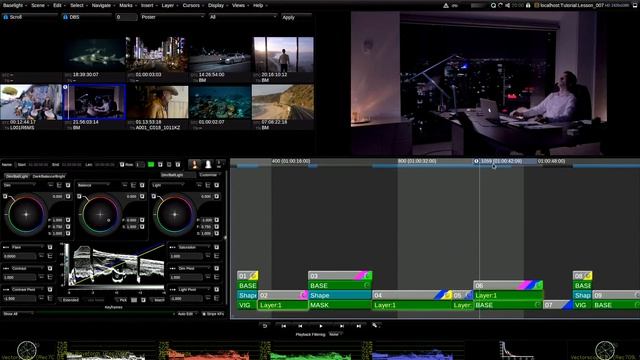Click the white silhouette matte icon
The image size is (640, 360).
(208, 164)
